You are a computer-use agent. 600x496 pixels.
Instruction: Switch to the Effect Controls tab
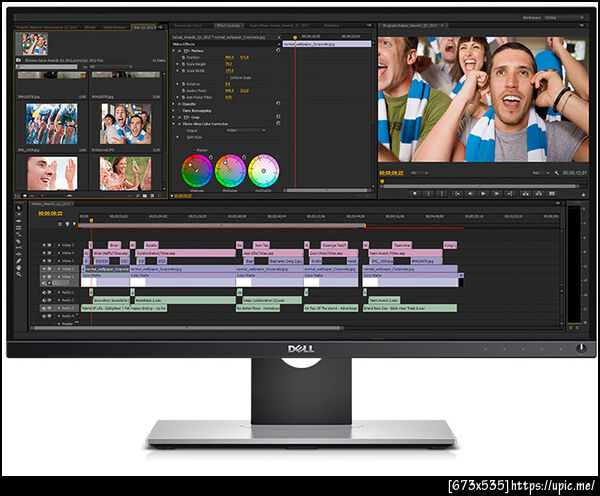(228, 26)
